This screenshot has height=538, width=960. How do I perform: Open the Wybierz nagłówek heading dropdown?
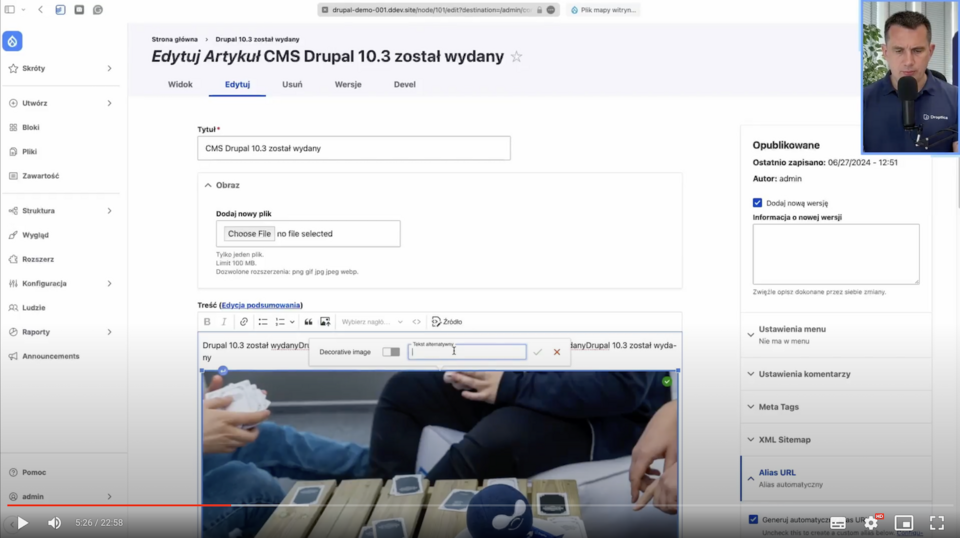tap(372, 322)
